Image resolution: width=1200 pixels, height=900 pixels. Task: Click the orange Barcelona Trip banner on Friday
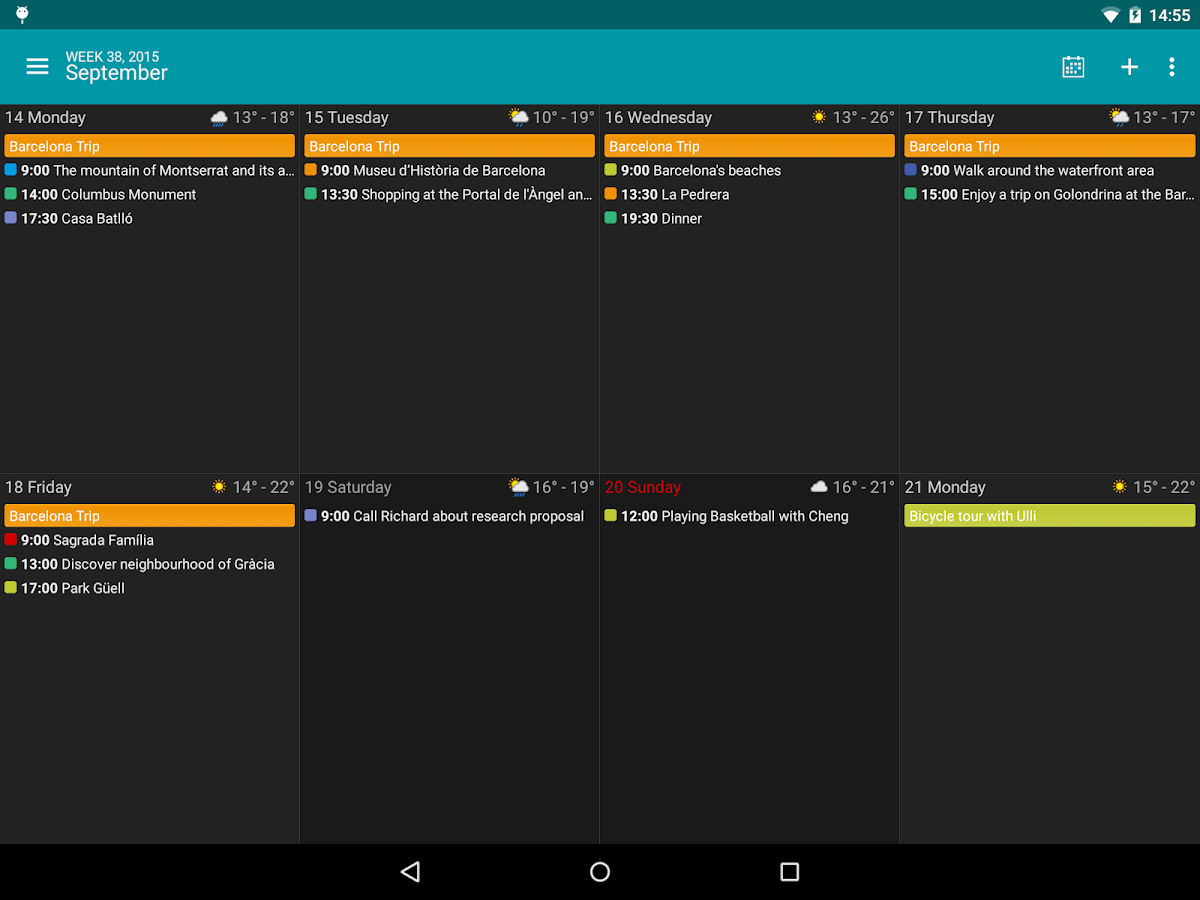tap(149, 515)
